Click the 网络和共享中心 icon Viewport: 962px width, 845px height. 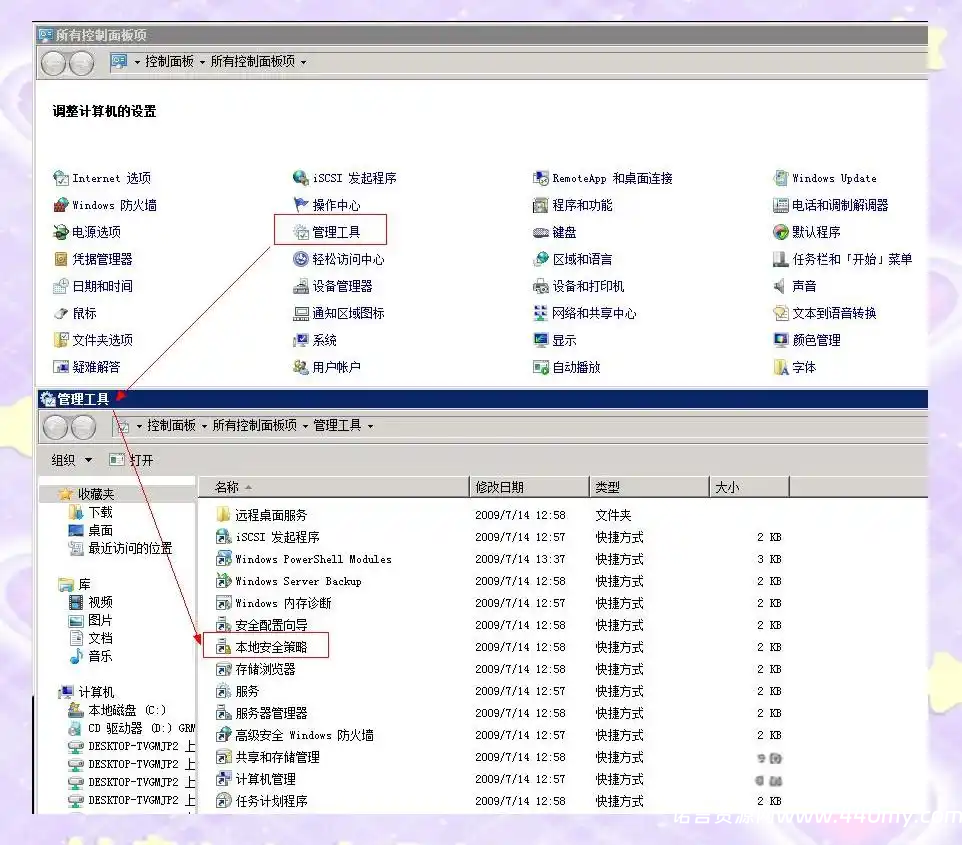pos(541,314)
